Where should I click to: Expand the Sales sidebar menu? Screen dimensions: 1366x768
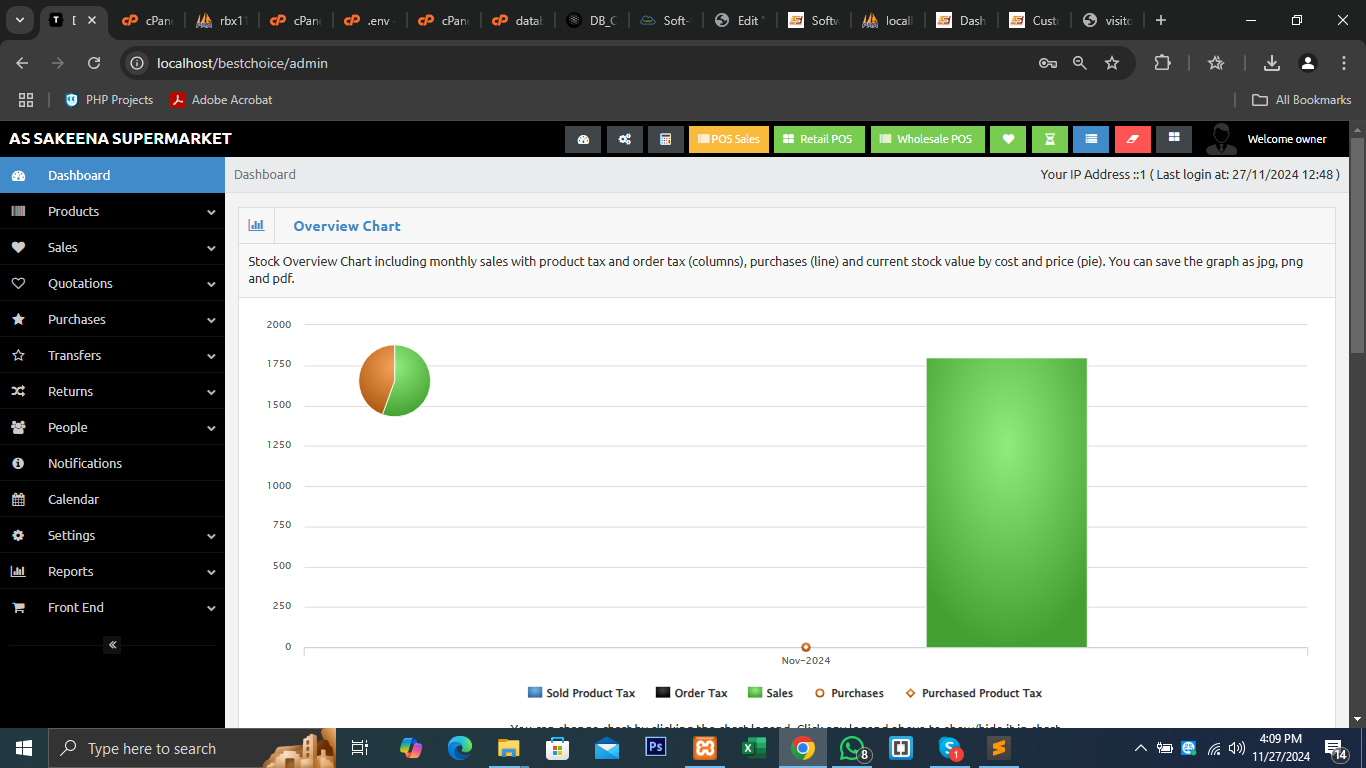click(112, 247)
